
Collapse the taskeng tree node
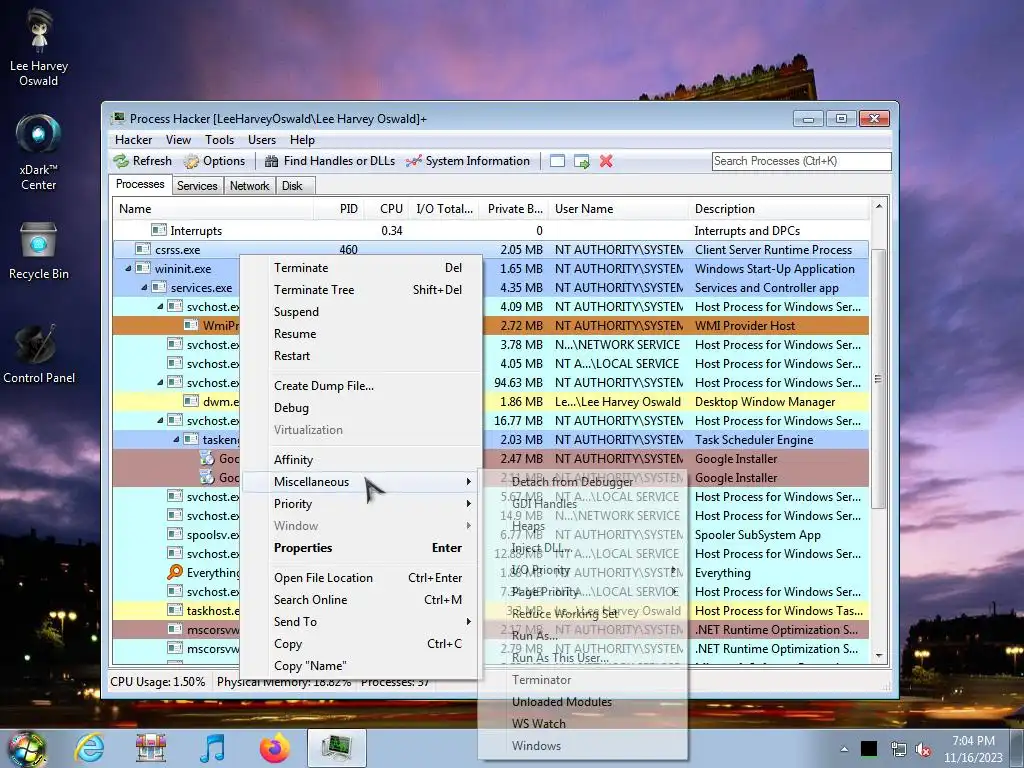pyautogui.click(x=176, y=440)
